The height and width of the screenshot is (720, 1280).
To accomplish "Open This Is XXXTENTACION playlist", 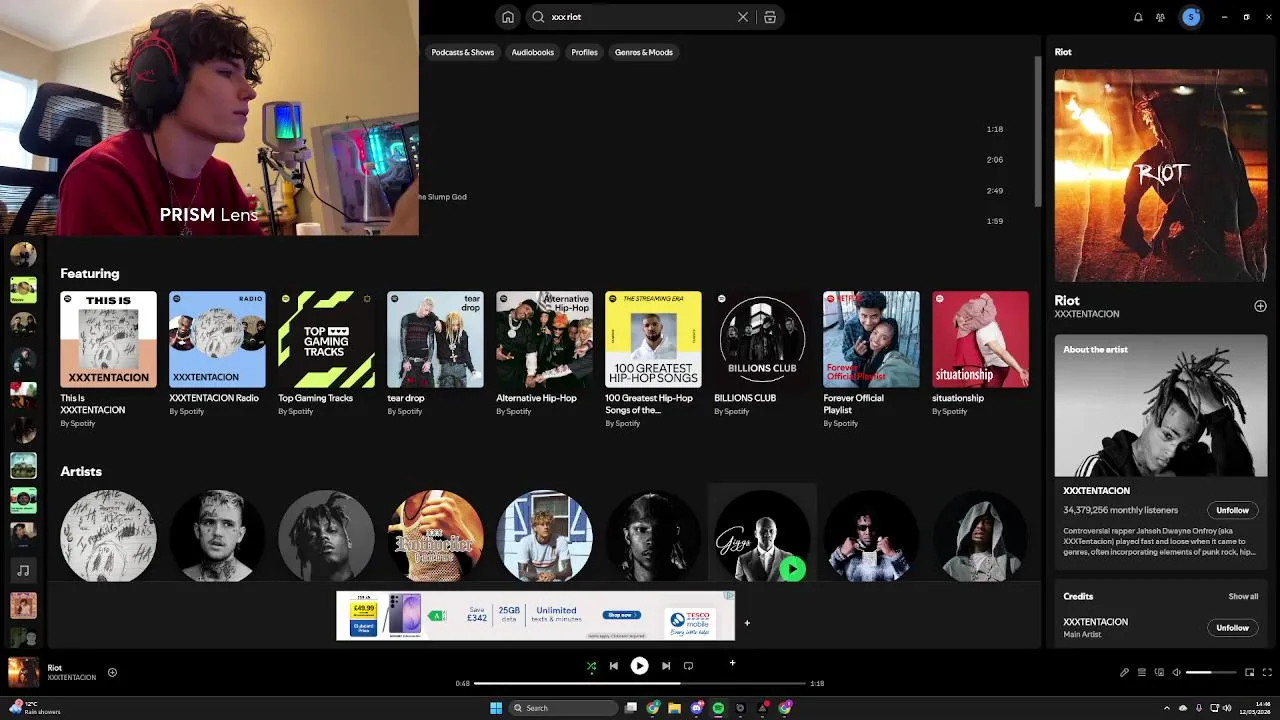I will tap(108, 360).
